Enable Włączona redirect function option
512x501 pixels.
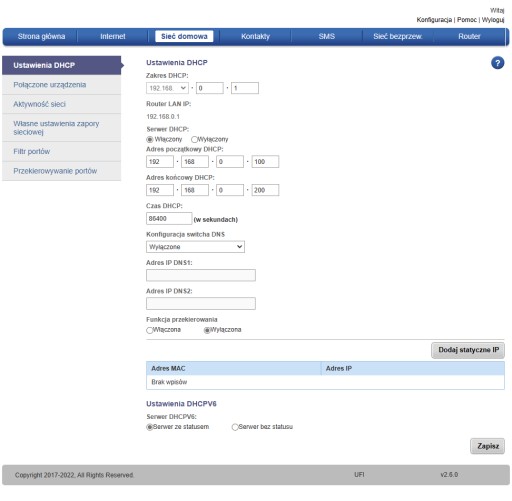149,330
